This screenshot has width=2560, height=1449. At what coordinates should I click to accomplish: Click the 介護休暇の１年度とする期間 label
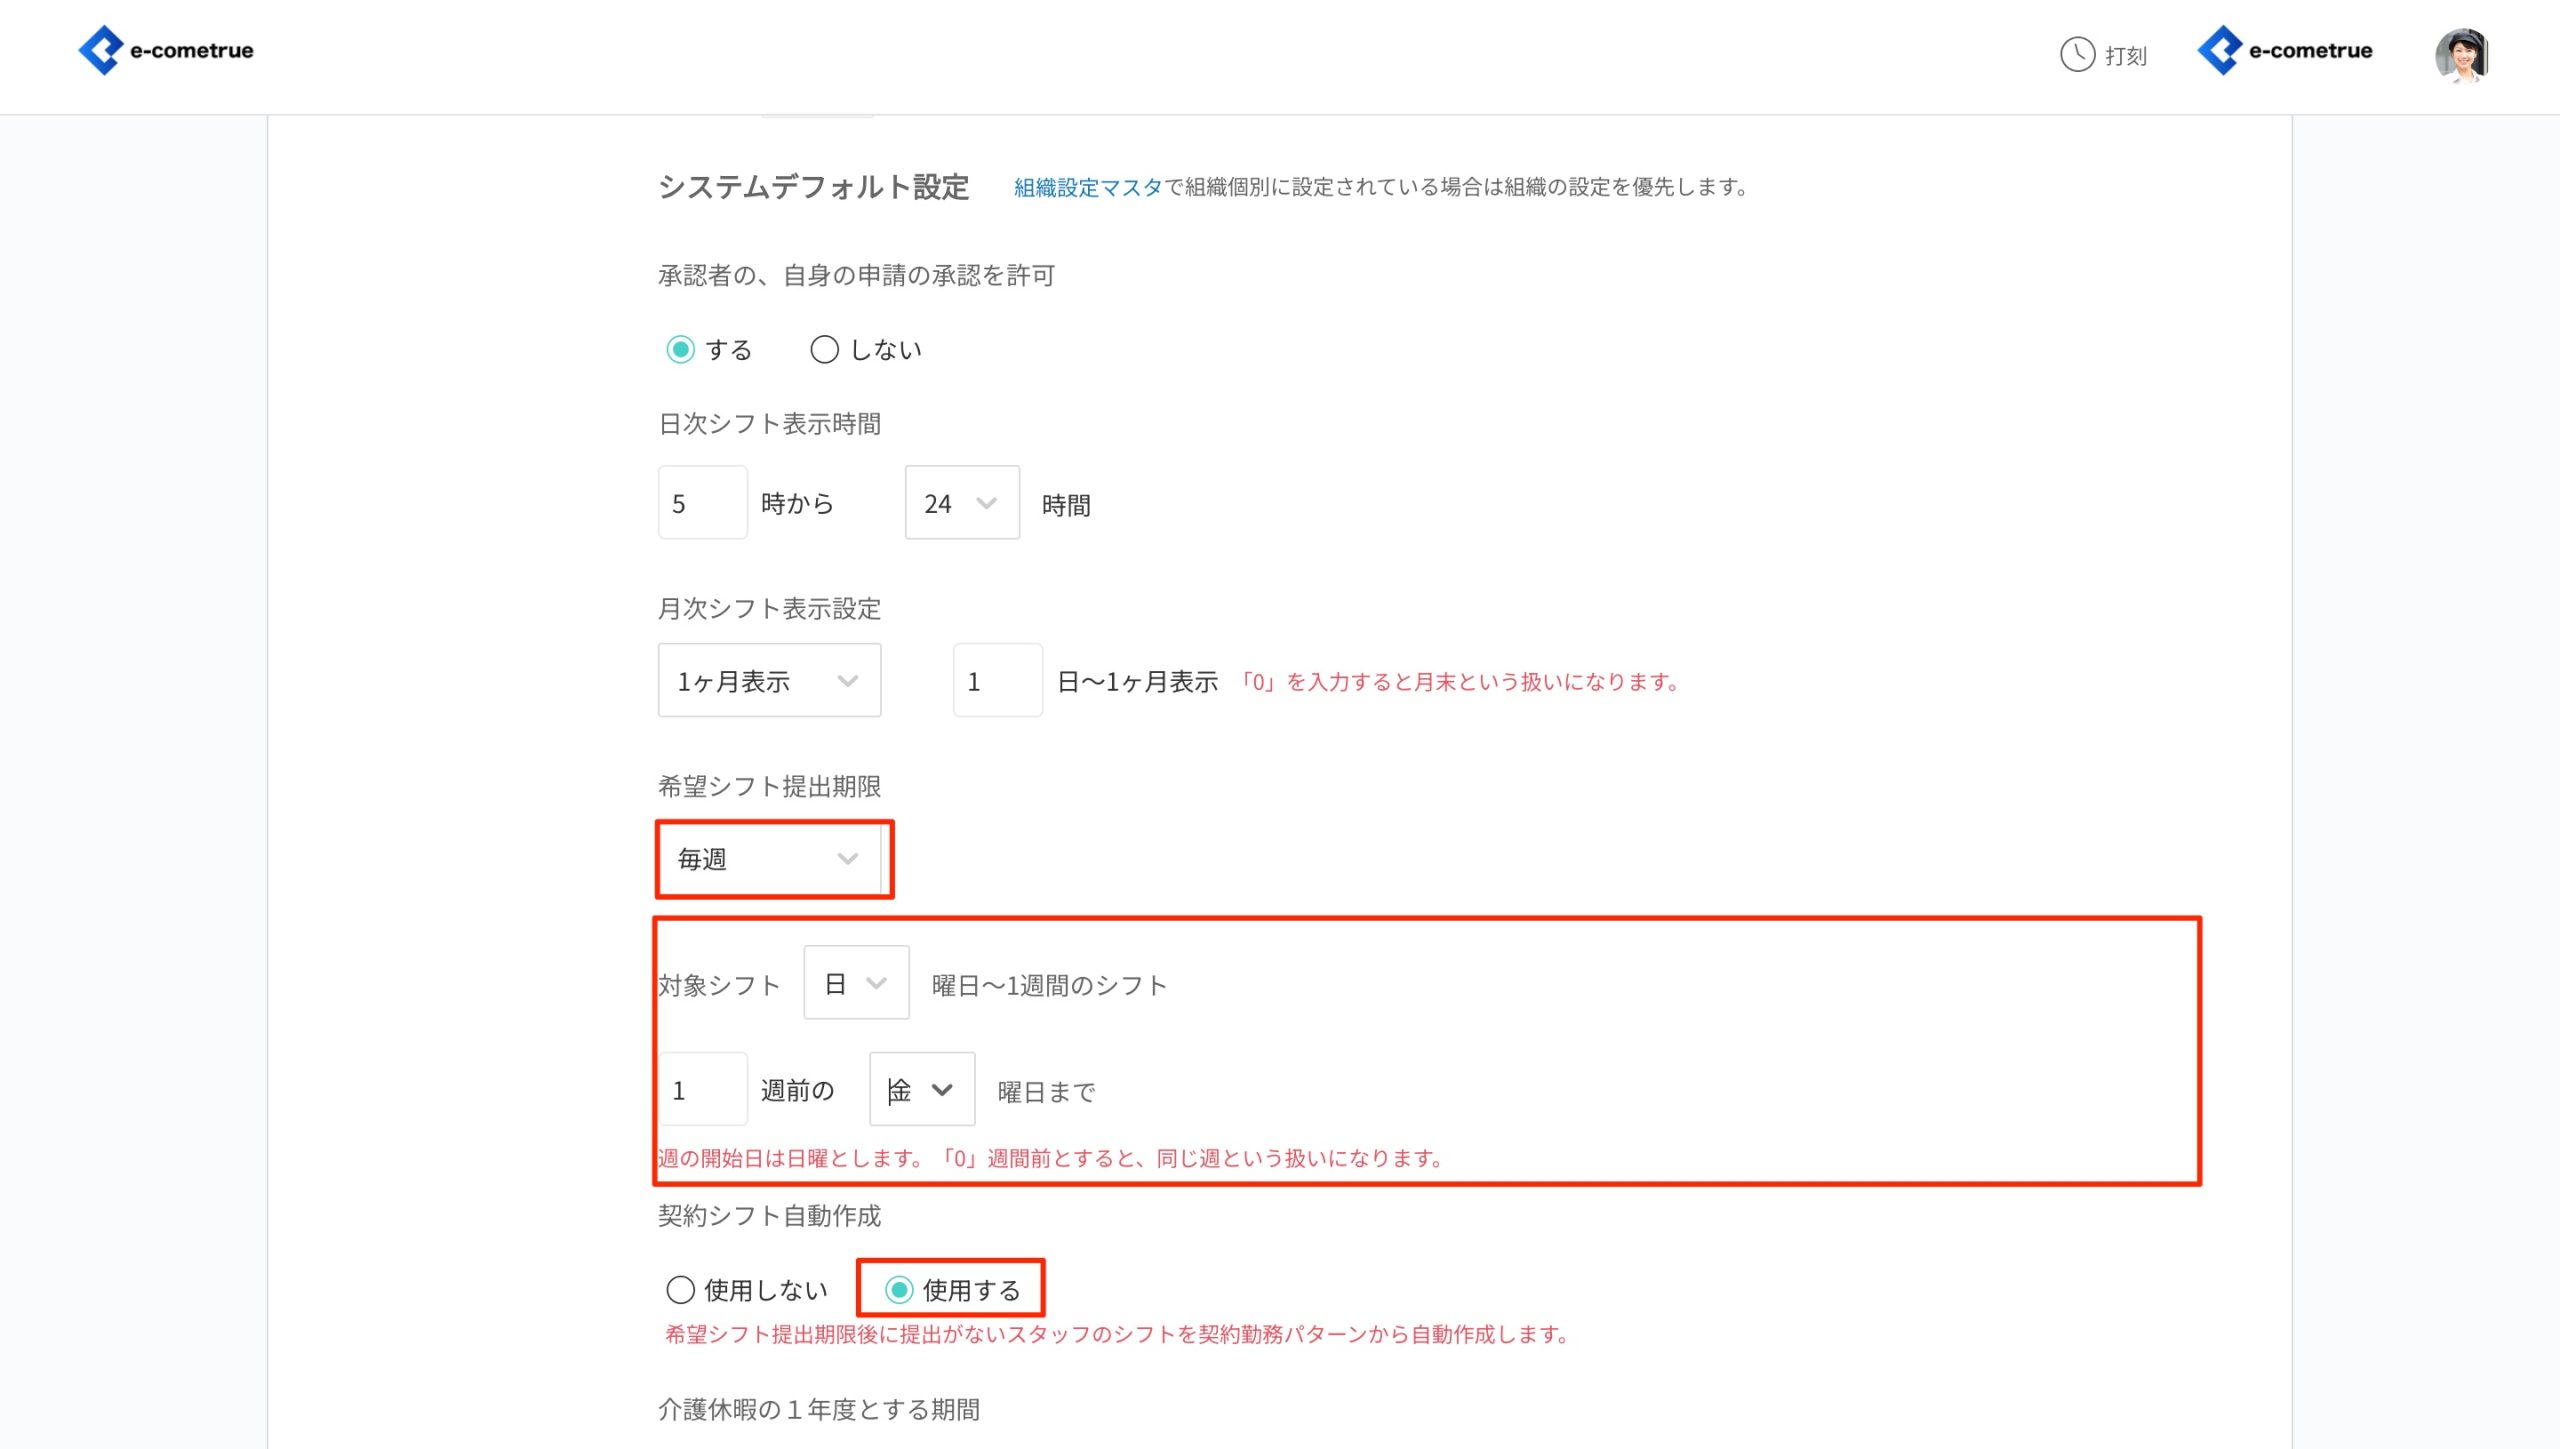coord(820,1410)
